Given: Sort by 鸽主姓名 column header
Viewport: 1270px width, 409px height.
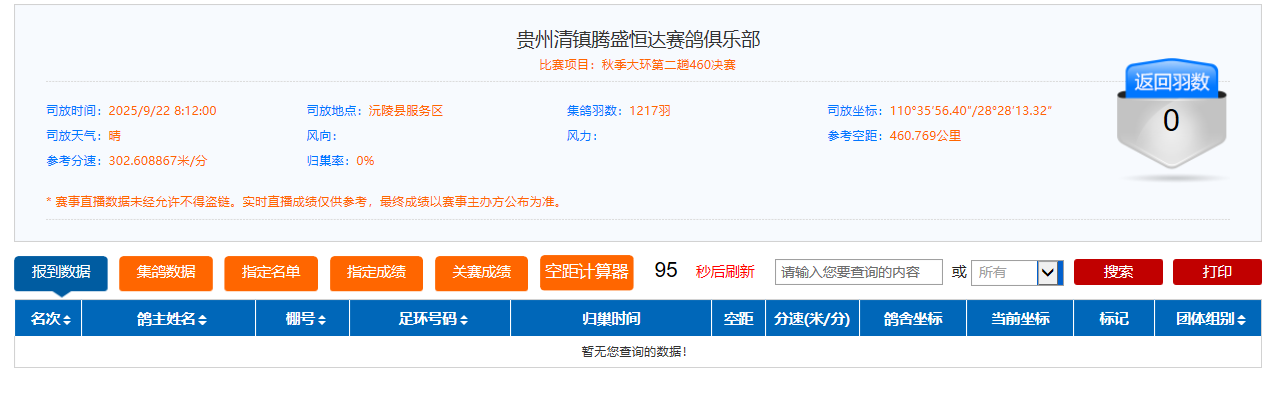Looking at the screenshot, I should pos(171,319).
